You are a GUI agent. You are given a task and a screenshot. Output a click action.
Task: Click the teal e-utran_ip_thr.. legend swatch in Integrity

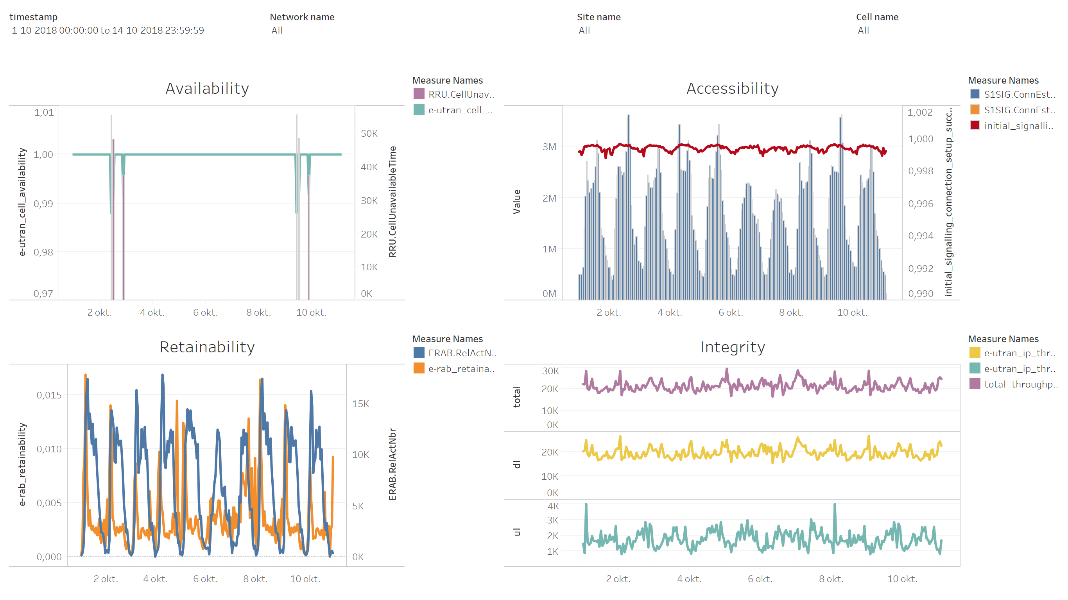[x=975, y=368]
